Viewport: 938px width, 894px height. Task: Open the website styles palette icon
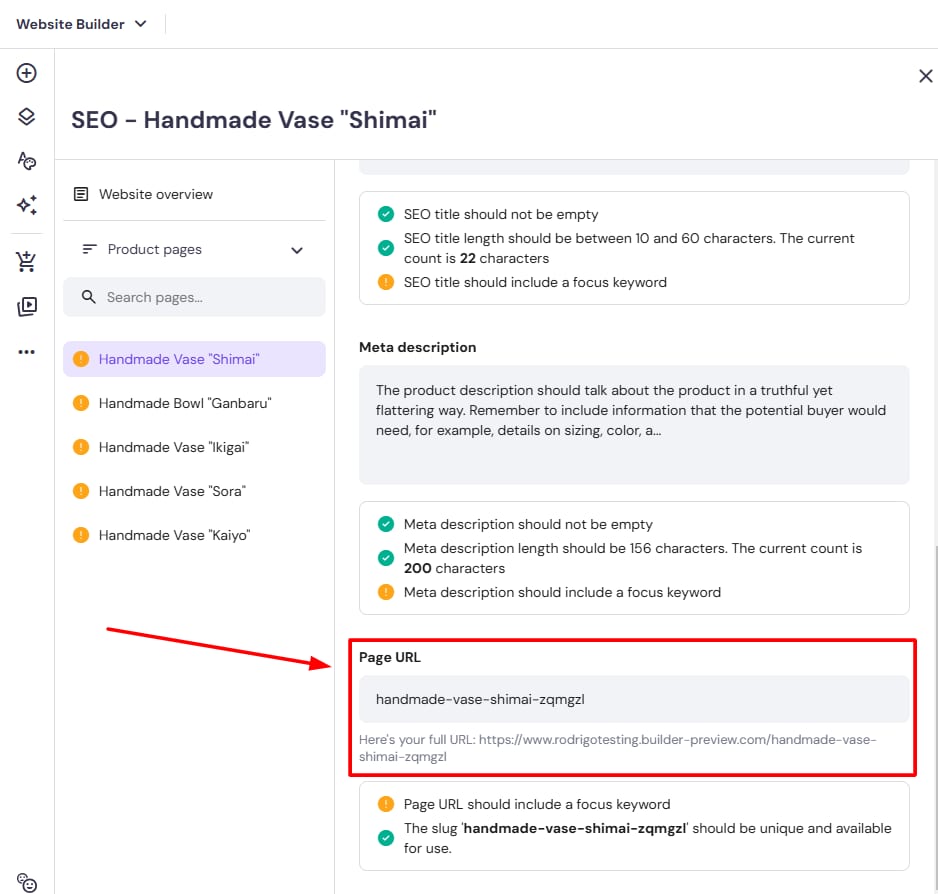[27, 161]
